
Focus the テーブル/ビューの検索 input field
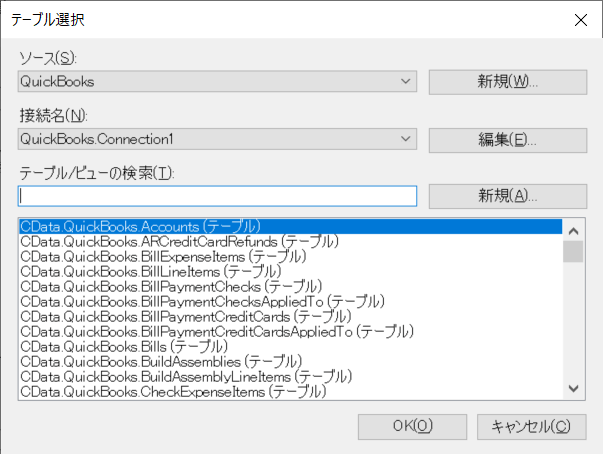[x=217, y=196]
